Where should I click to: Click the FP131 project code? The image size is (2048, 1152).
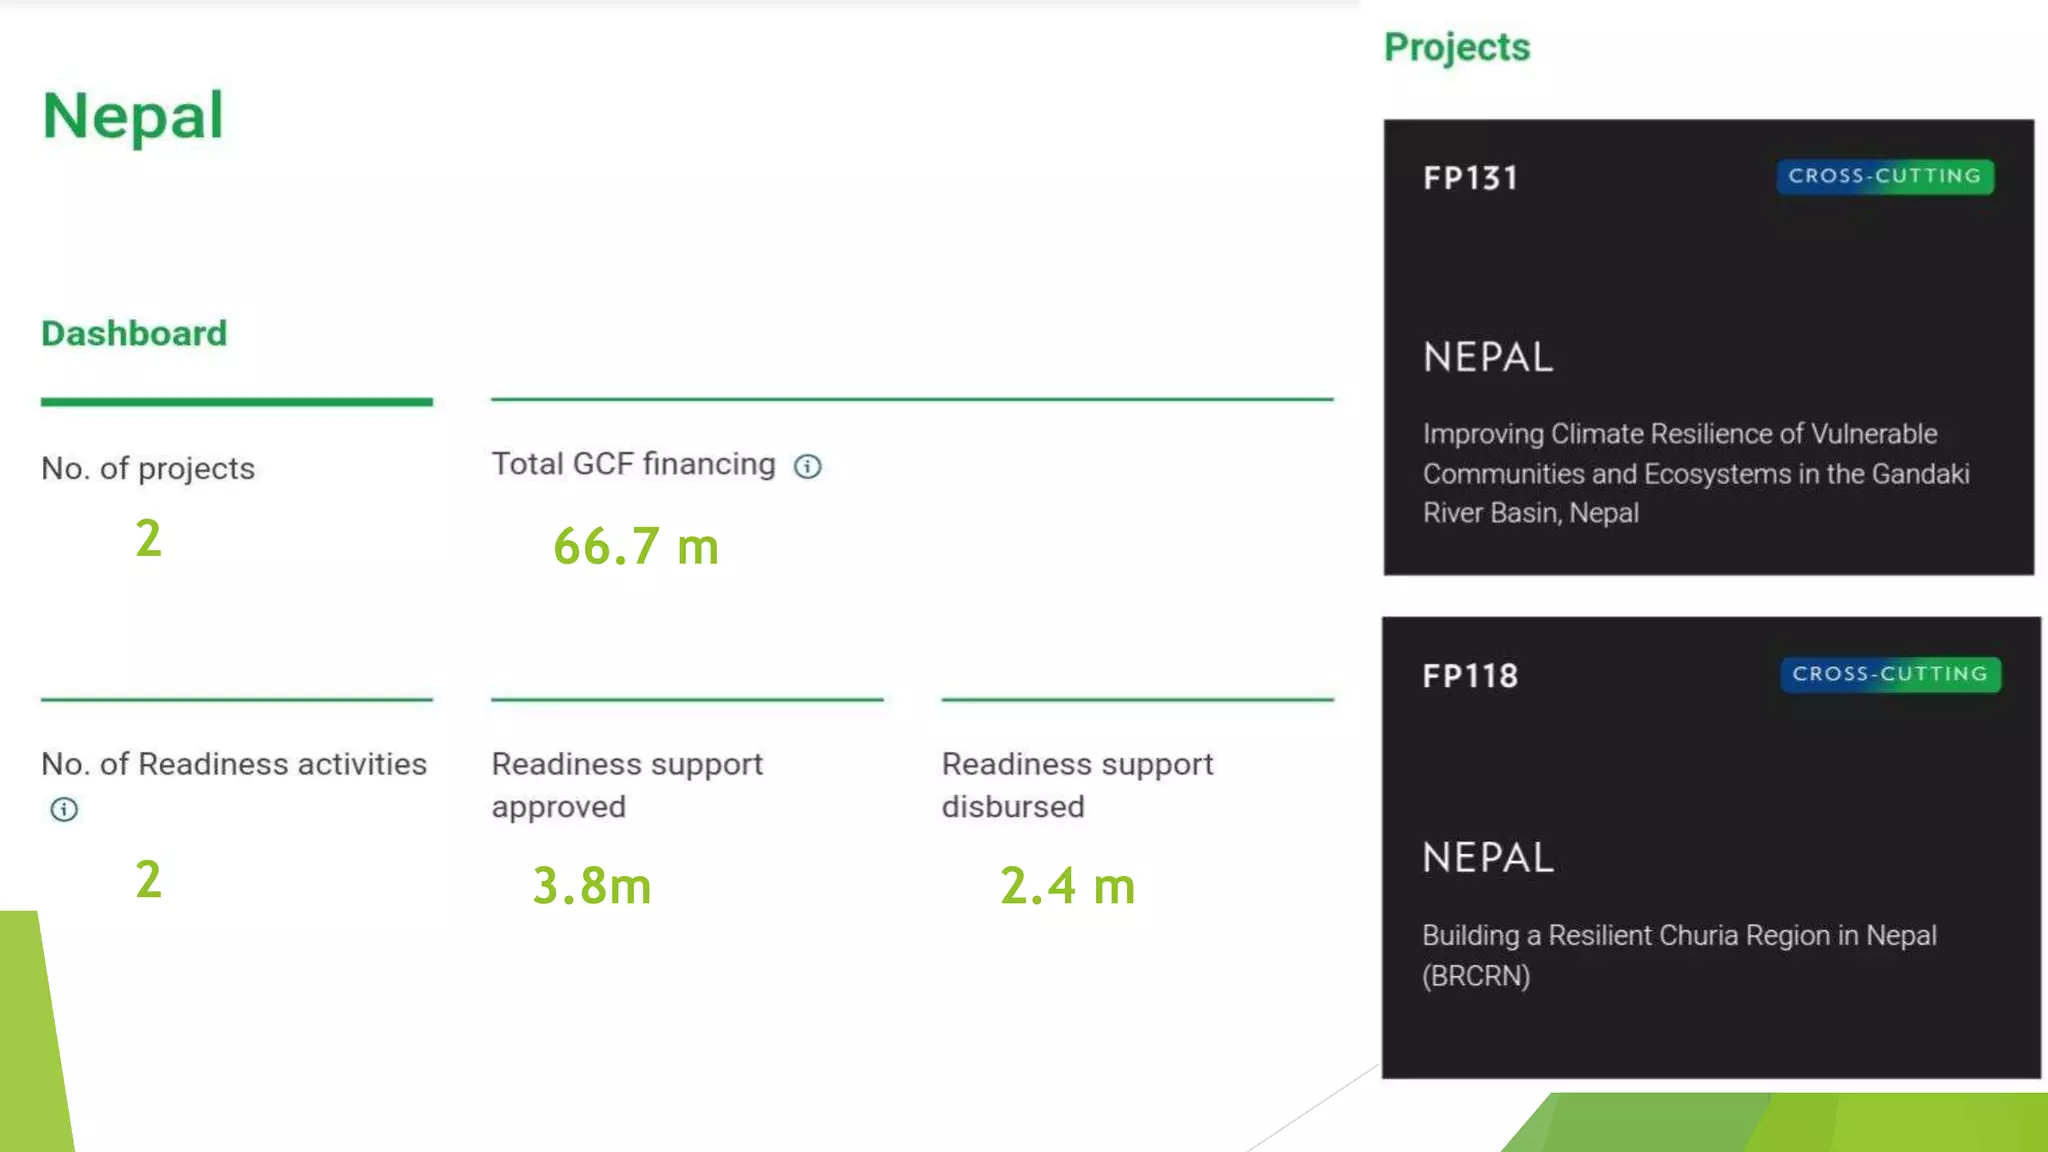(1470, 178)
